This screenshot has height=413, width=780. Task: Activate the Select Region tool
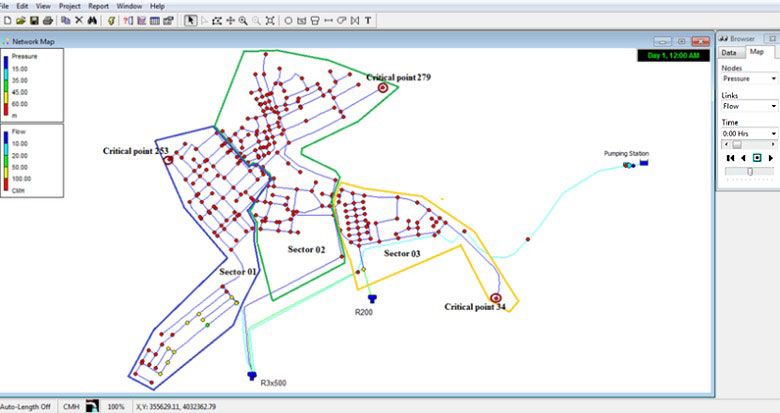pyautogui.click(x=217, y=20)
